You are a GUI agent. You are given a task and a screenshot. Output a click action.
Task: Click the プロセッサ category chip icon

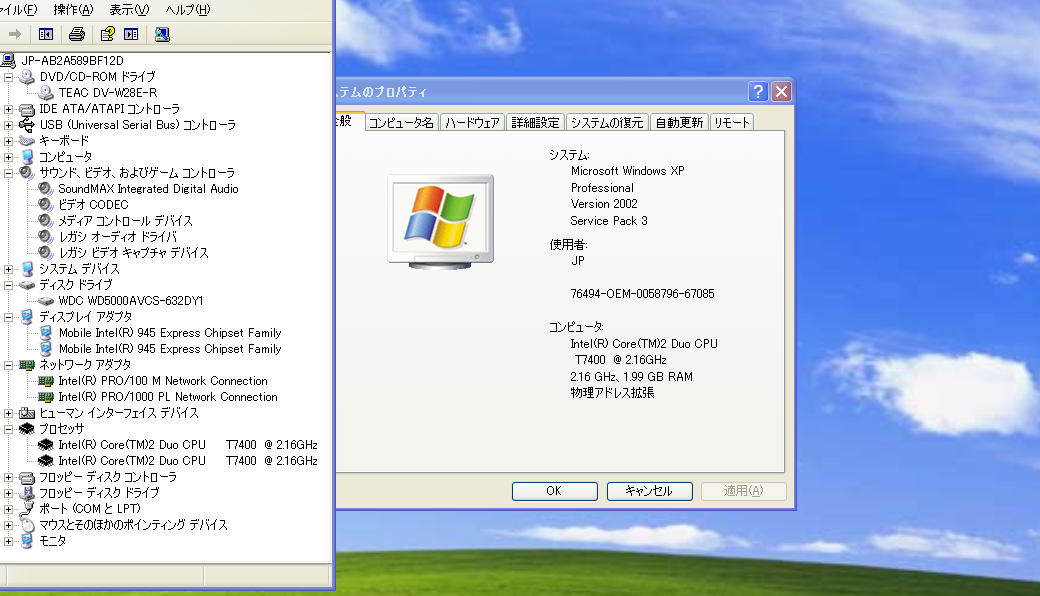click(27, 429)
